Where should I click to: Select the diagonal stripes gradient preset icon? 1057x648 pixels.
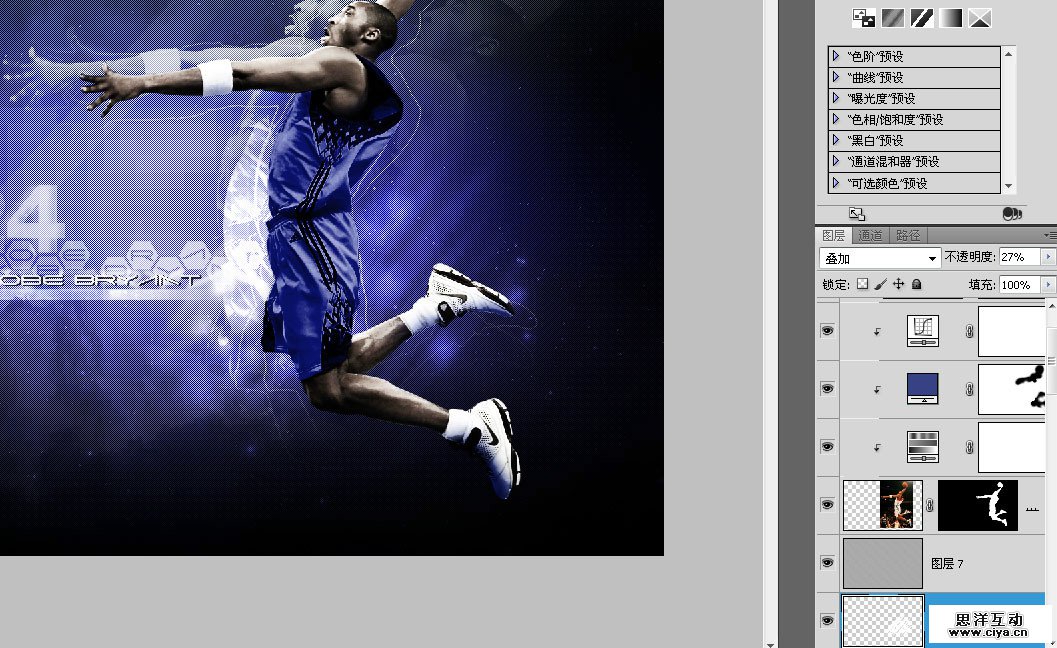(x=921, y=17)
